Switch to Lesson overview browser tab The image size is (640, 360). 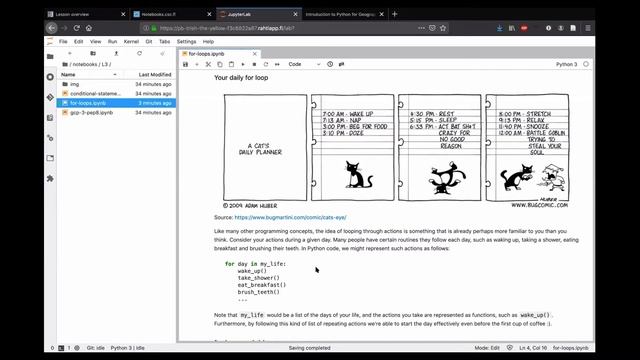click(86, 14)
